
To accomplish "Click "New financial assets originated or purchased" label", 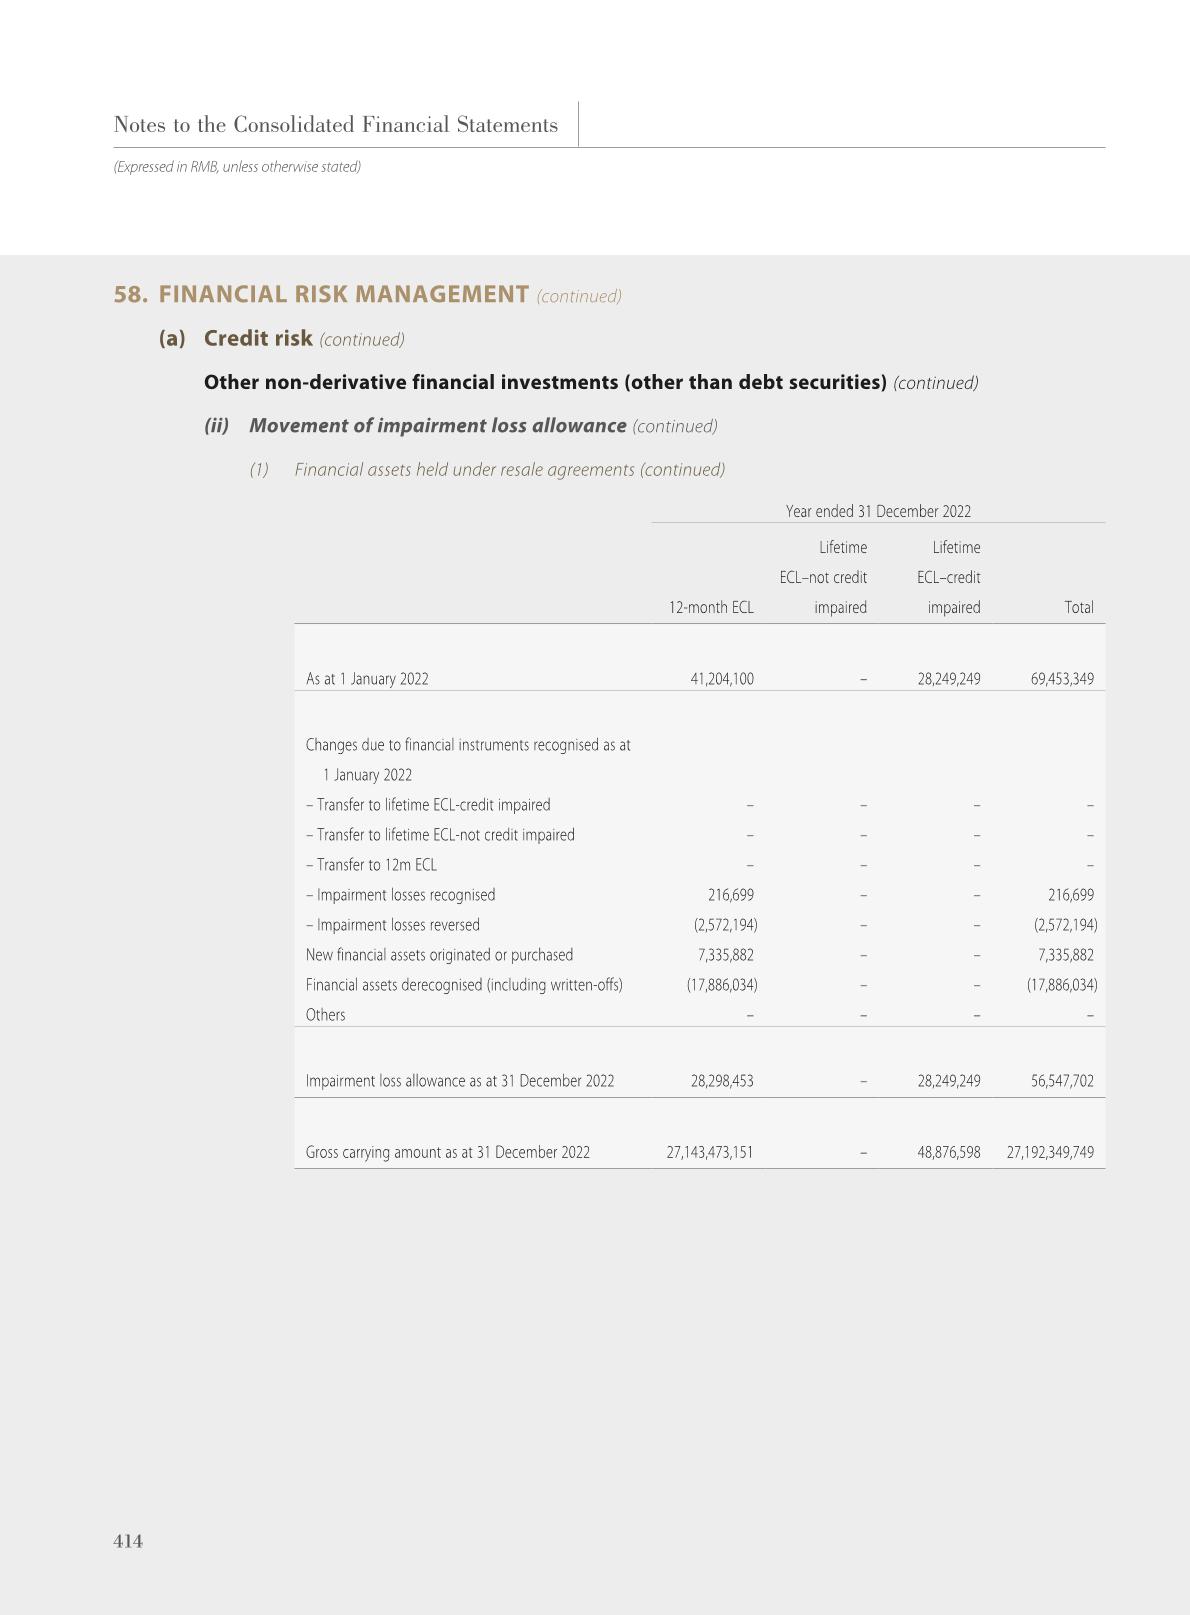I will click(x=439, y=955).
